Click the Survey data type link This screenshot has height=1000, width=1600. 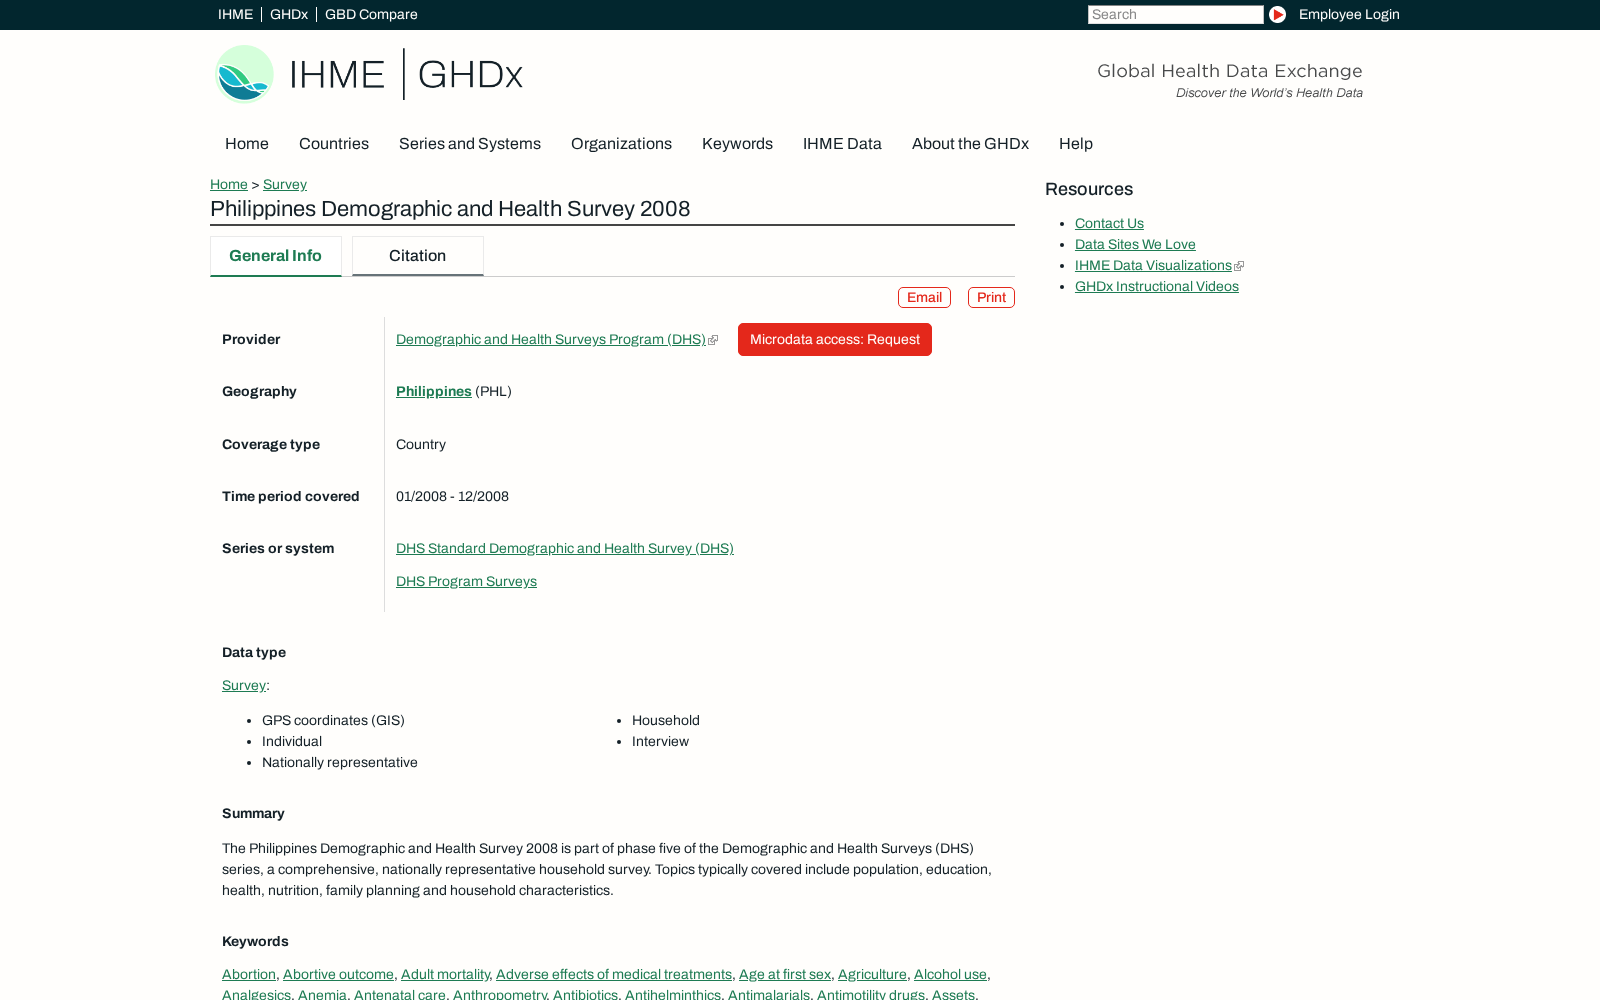pyautogui.click(x=244, y=685)
